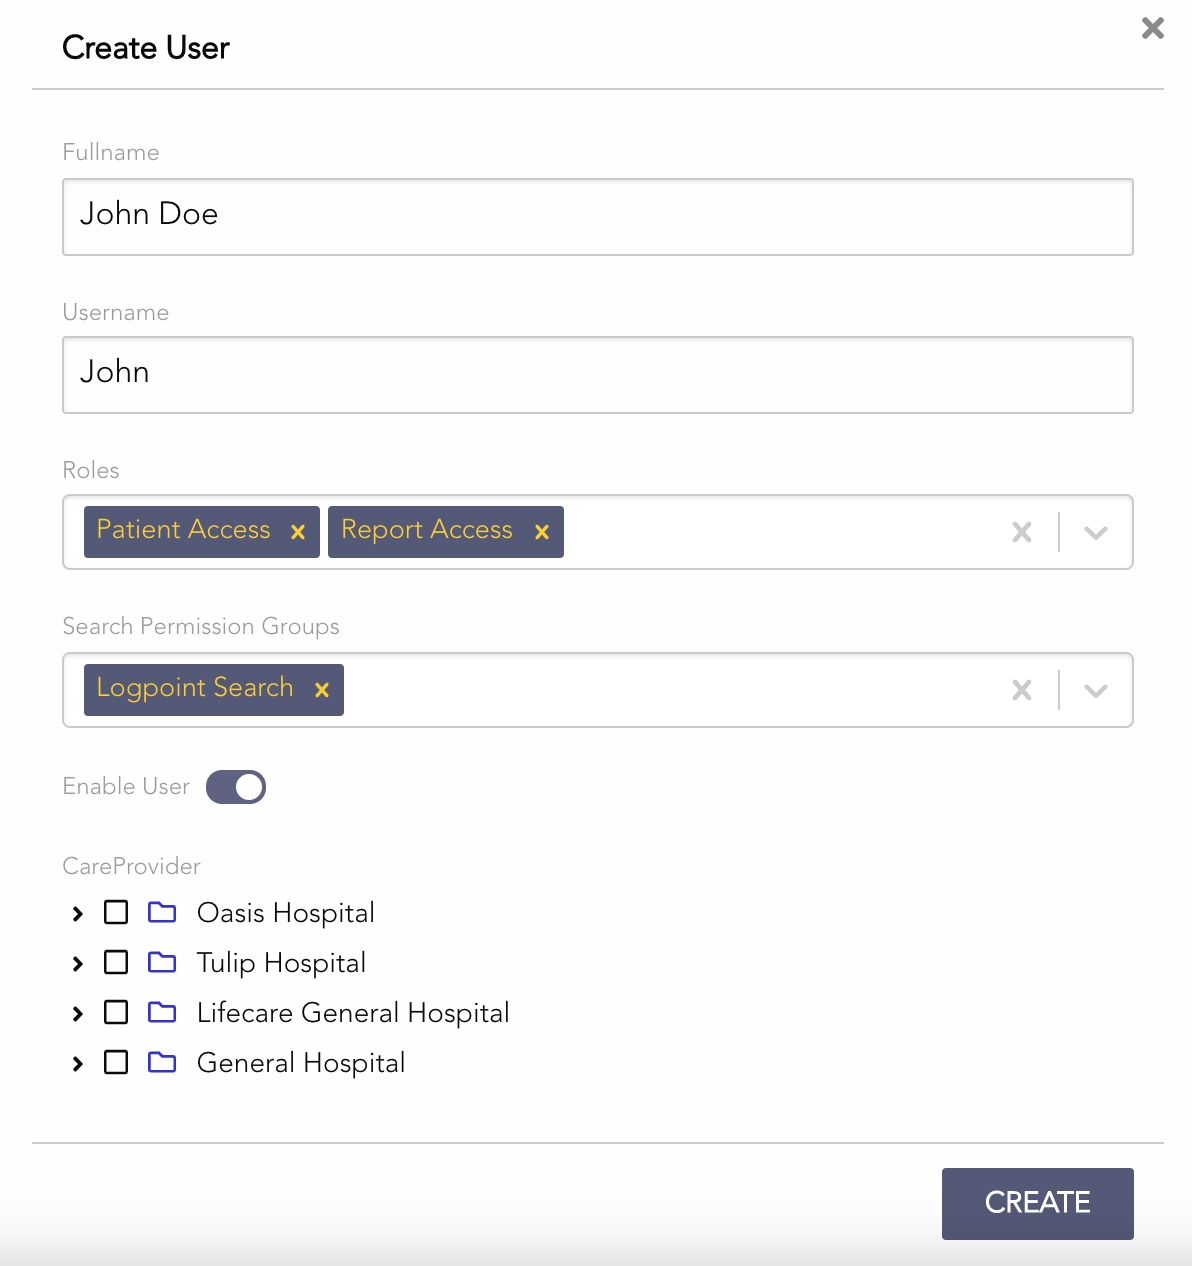Toggle the Enable User switch

(236, 787)
